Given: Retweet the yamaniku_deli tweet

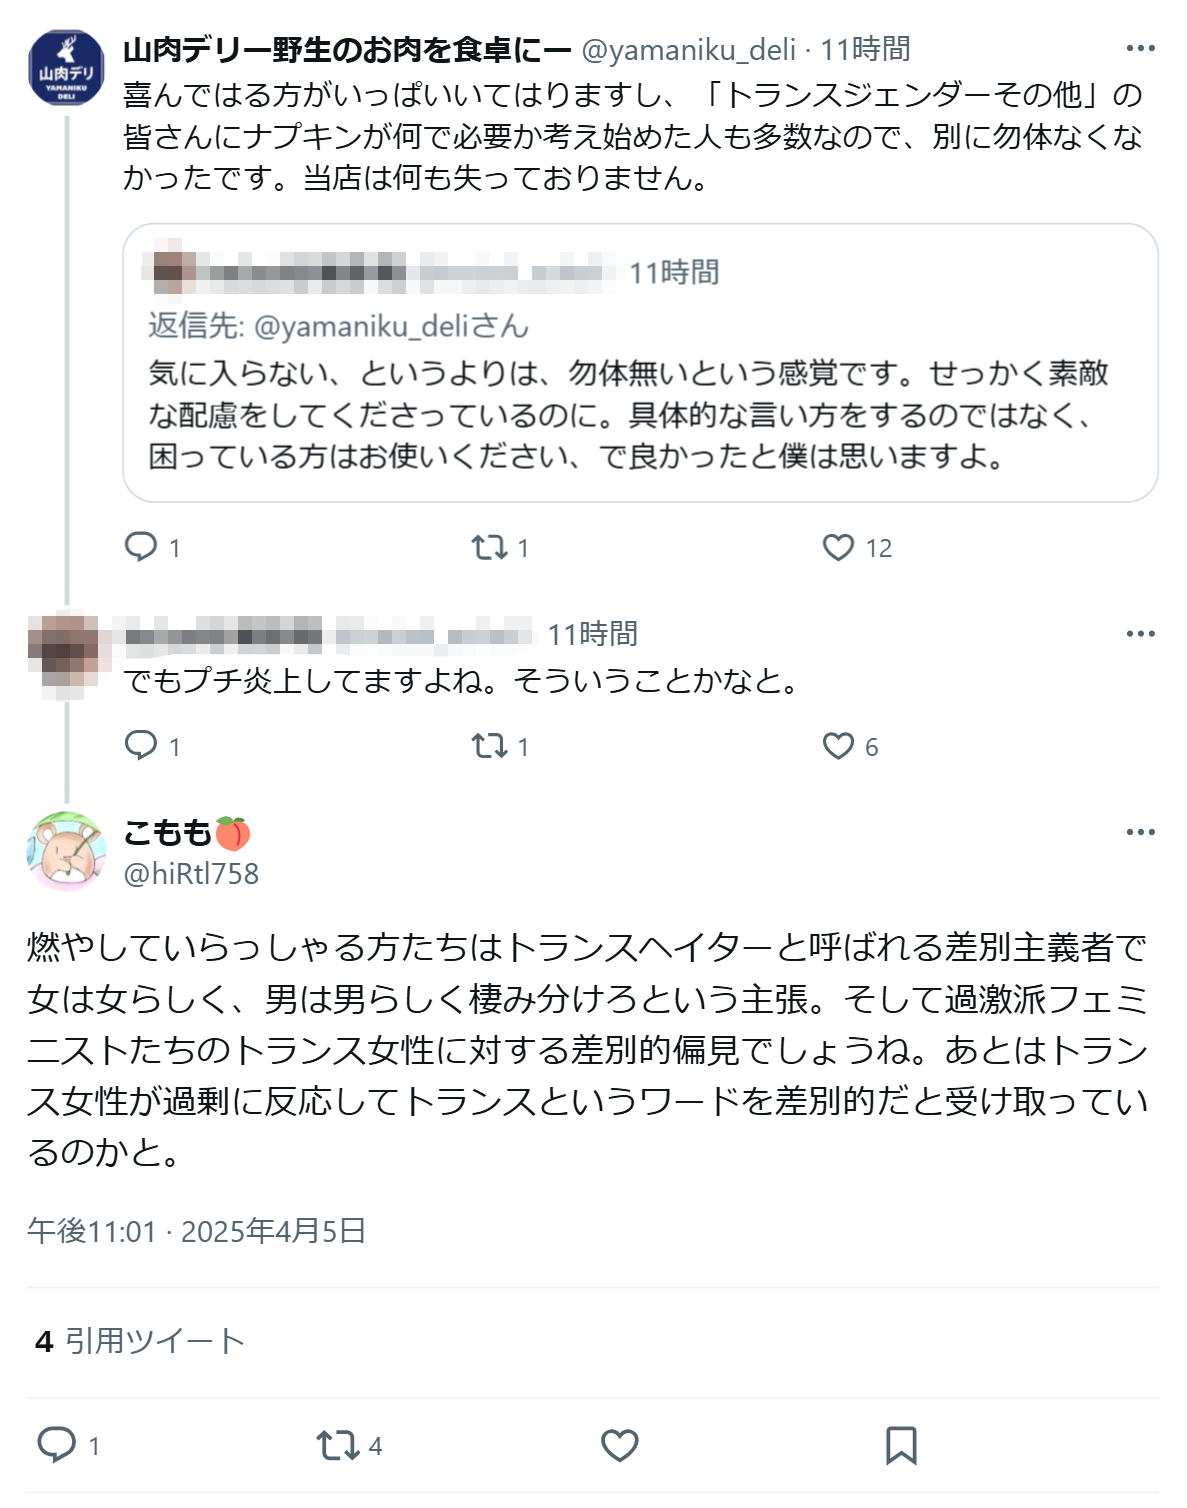Looking at the screenshot, I should 490,547.
